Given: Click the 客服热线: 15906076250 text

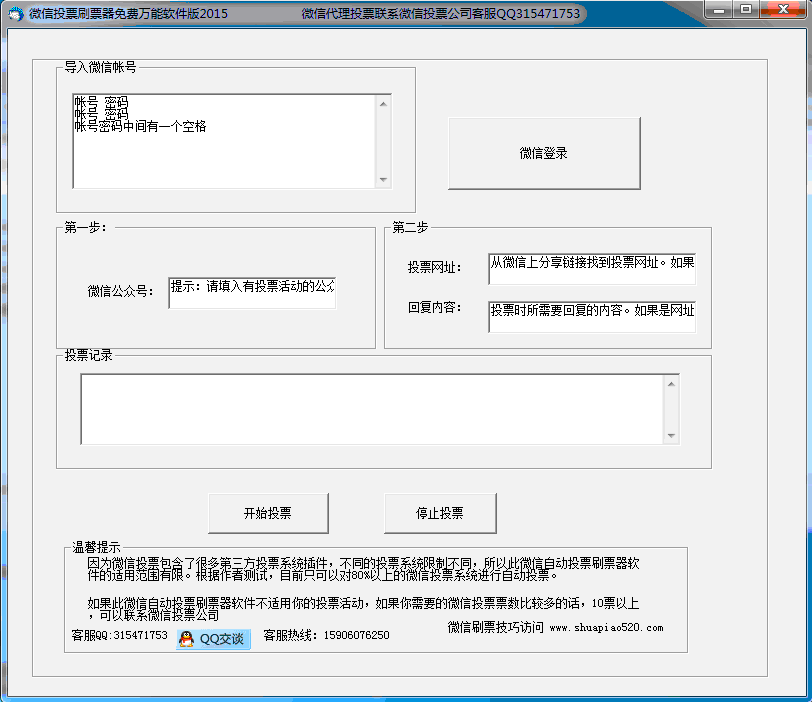Looking at the screenshot, I should [326, 635].
